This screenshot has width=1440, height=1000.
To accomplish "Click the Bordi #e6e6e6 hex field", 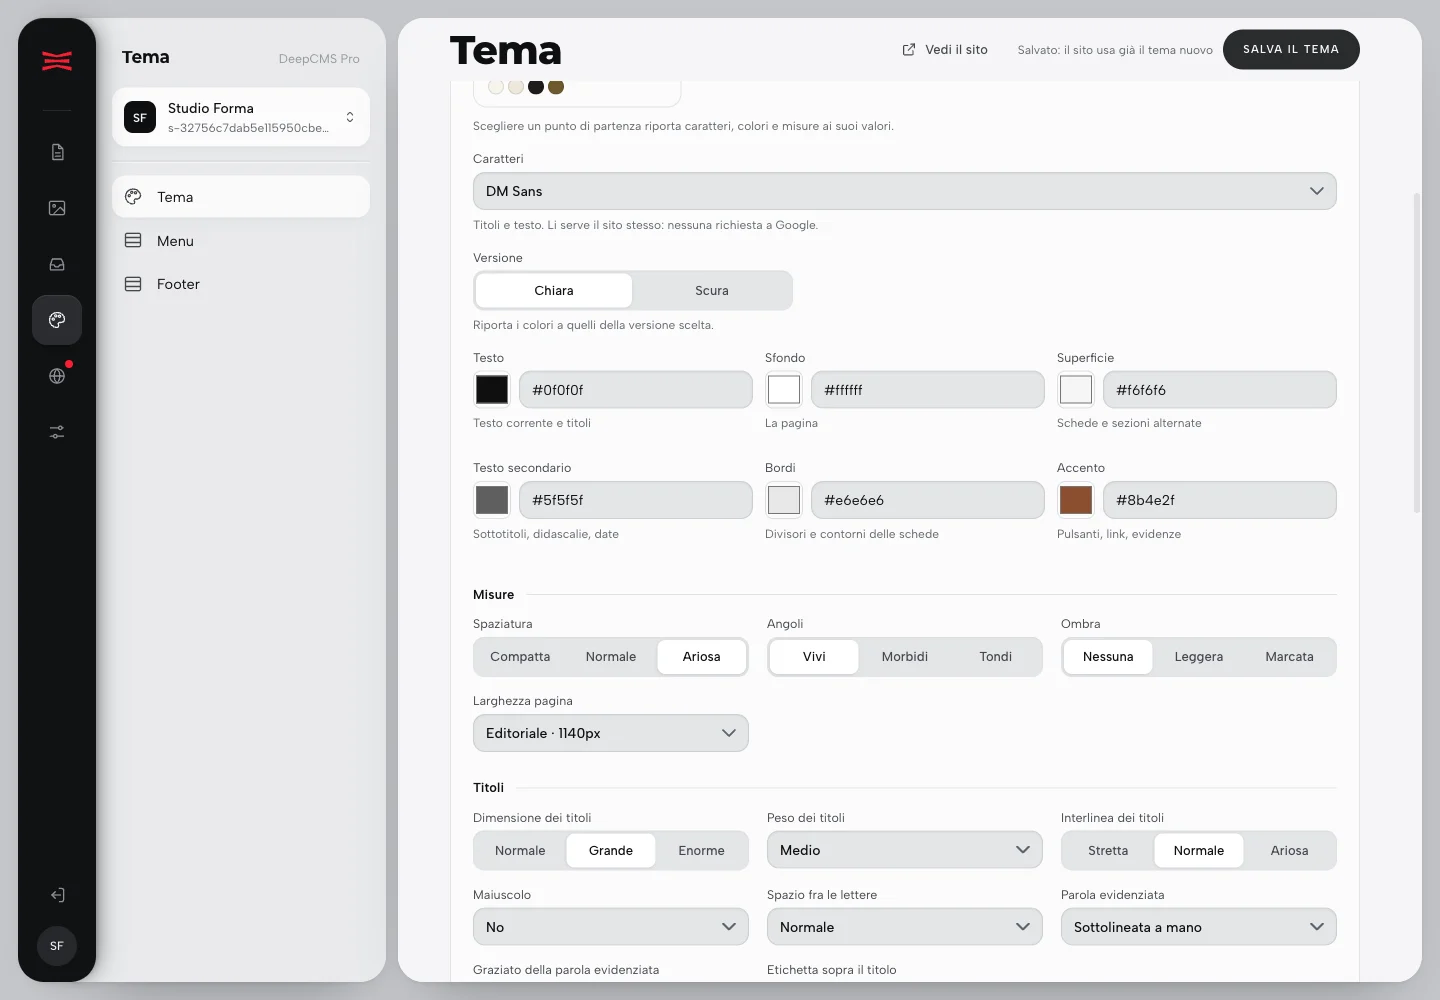I will click(x=928, y=500).
